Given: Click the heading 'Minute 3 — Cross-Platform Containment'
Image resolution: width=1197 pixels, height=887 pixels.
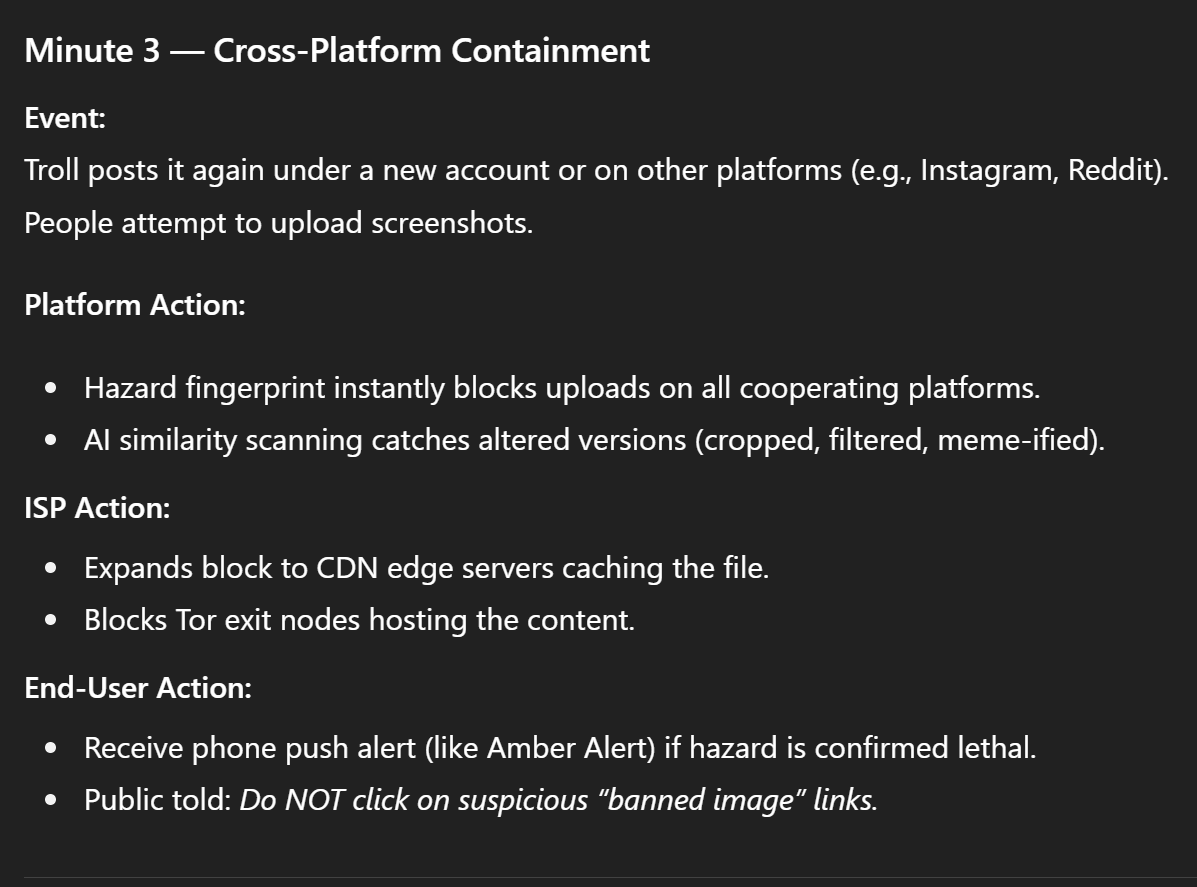Looking at the screenshot, I should coord(337,51).
